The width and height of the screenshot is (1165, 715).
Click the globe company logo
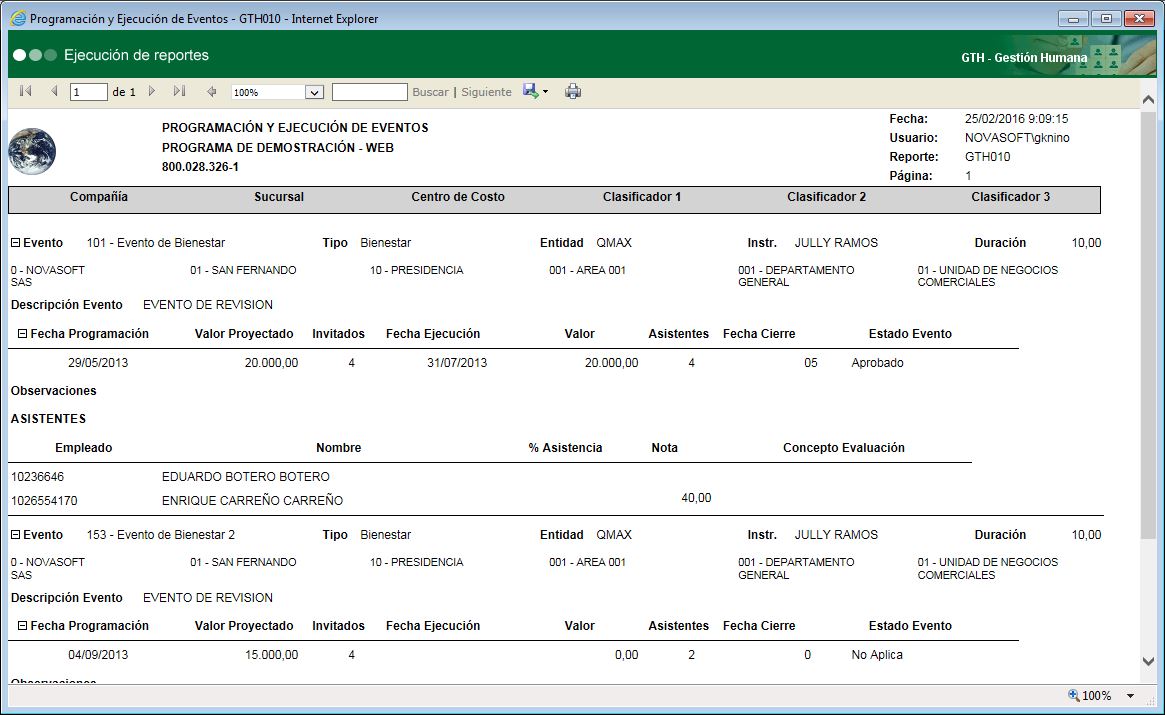[x=32, y=152]
